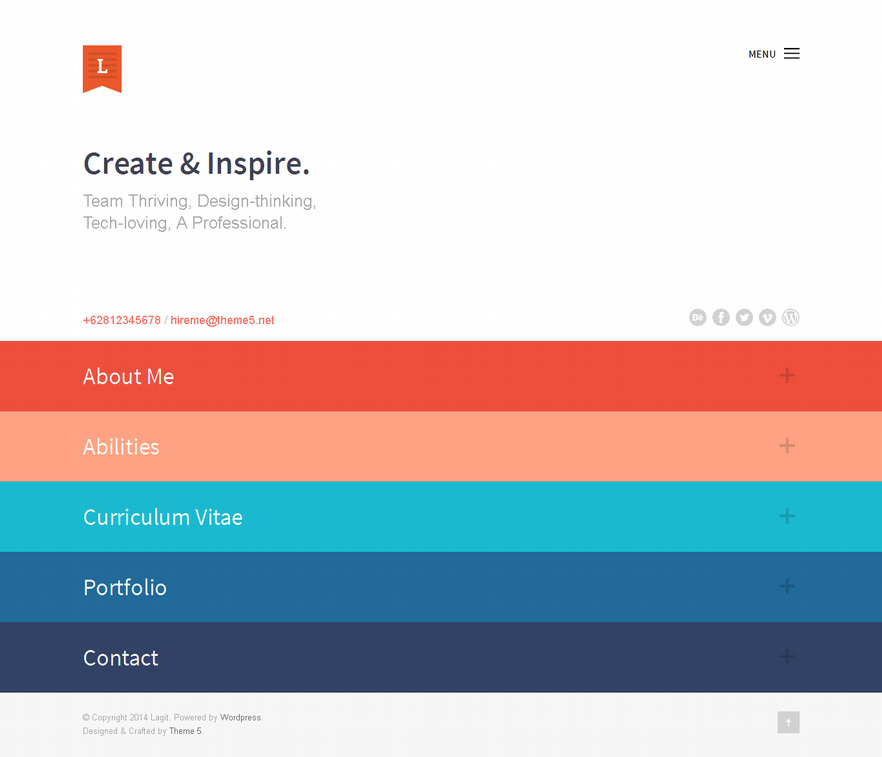Open the WordPress social icon
The height and width of the screenshot is (757, 882).
790,317
